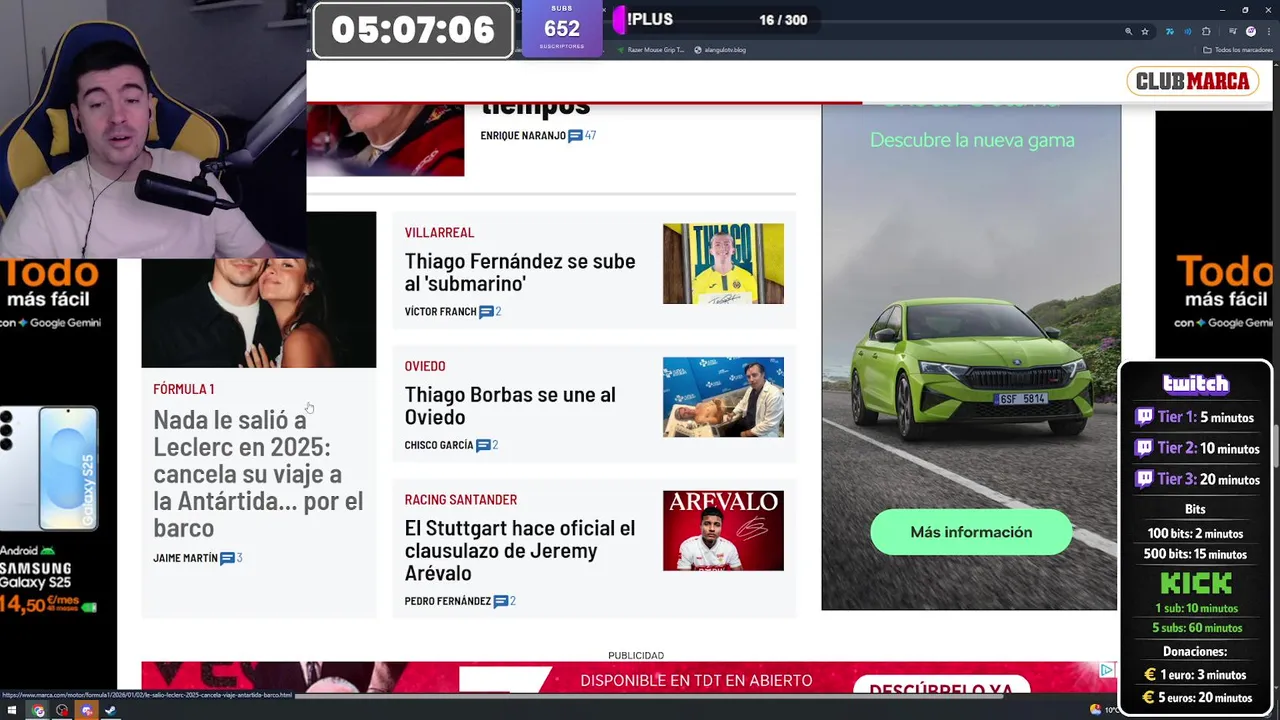Open comments icon next to Enrique Naranjo
The height and width of the screenshot is (720, 1280).
coord(575,136)
